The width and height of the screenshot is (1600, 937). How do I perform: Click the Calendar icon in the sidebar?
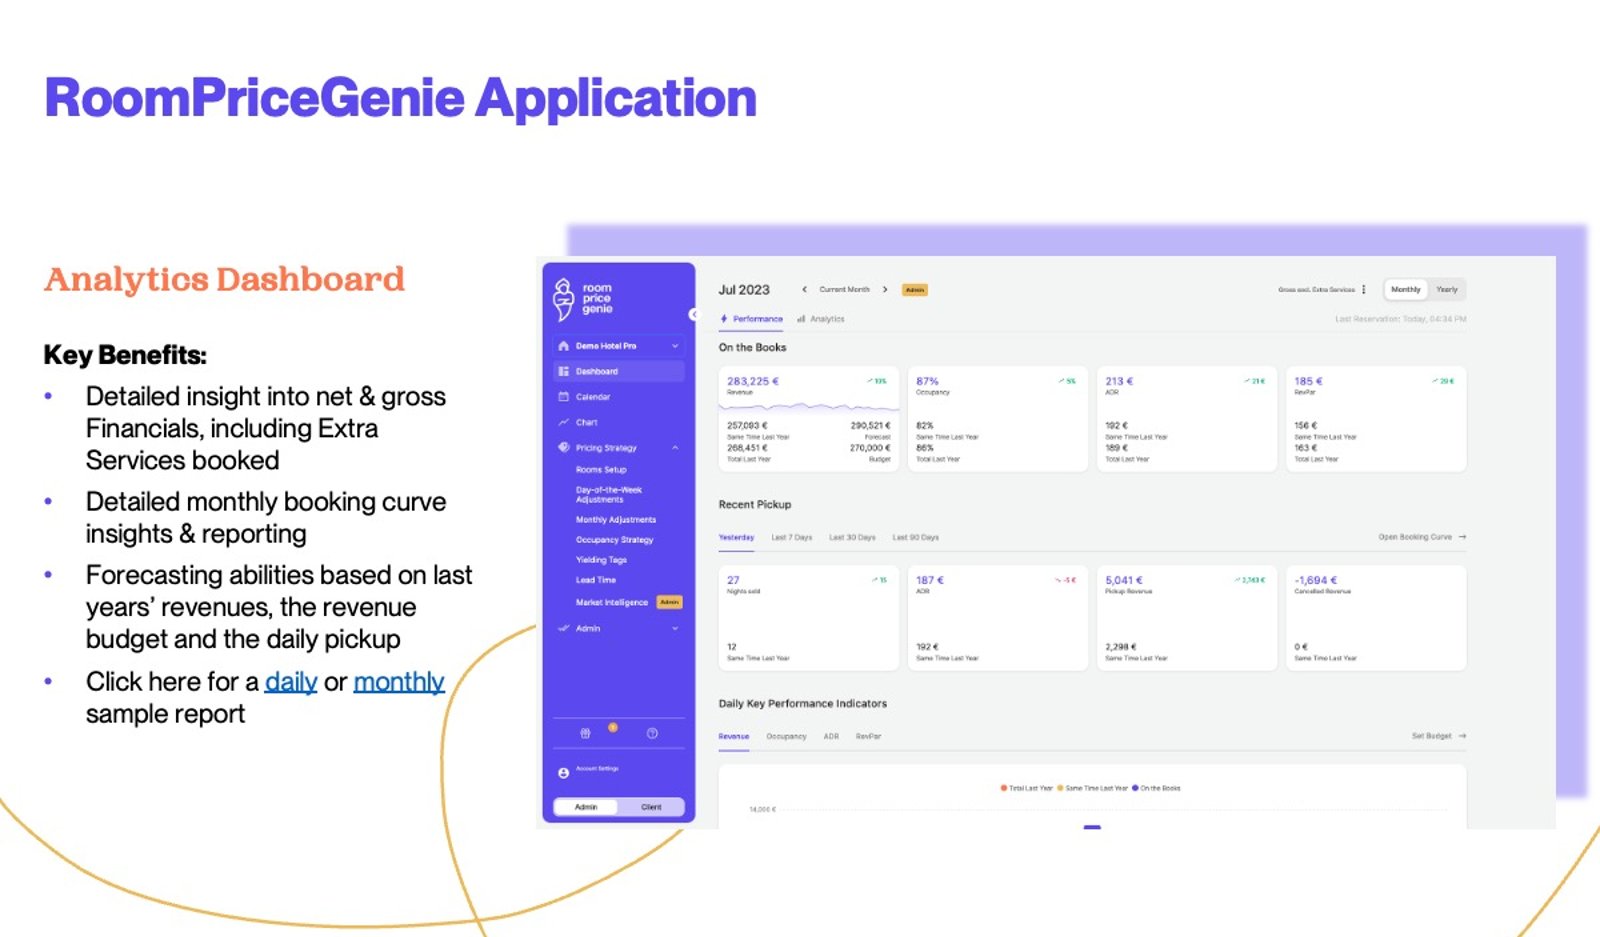563,397
